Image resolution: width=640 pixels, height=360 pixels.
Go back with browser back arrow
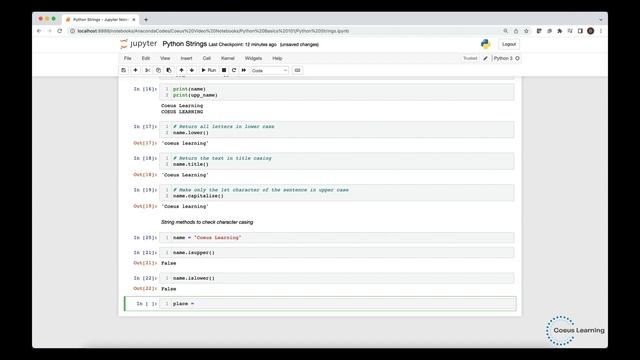39,31
